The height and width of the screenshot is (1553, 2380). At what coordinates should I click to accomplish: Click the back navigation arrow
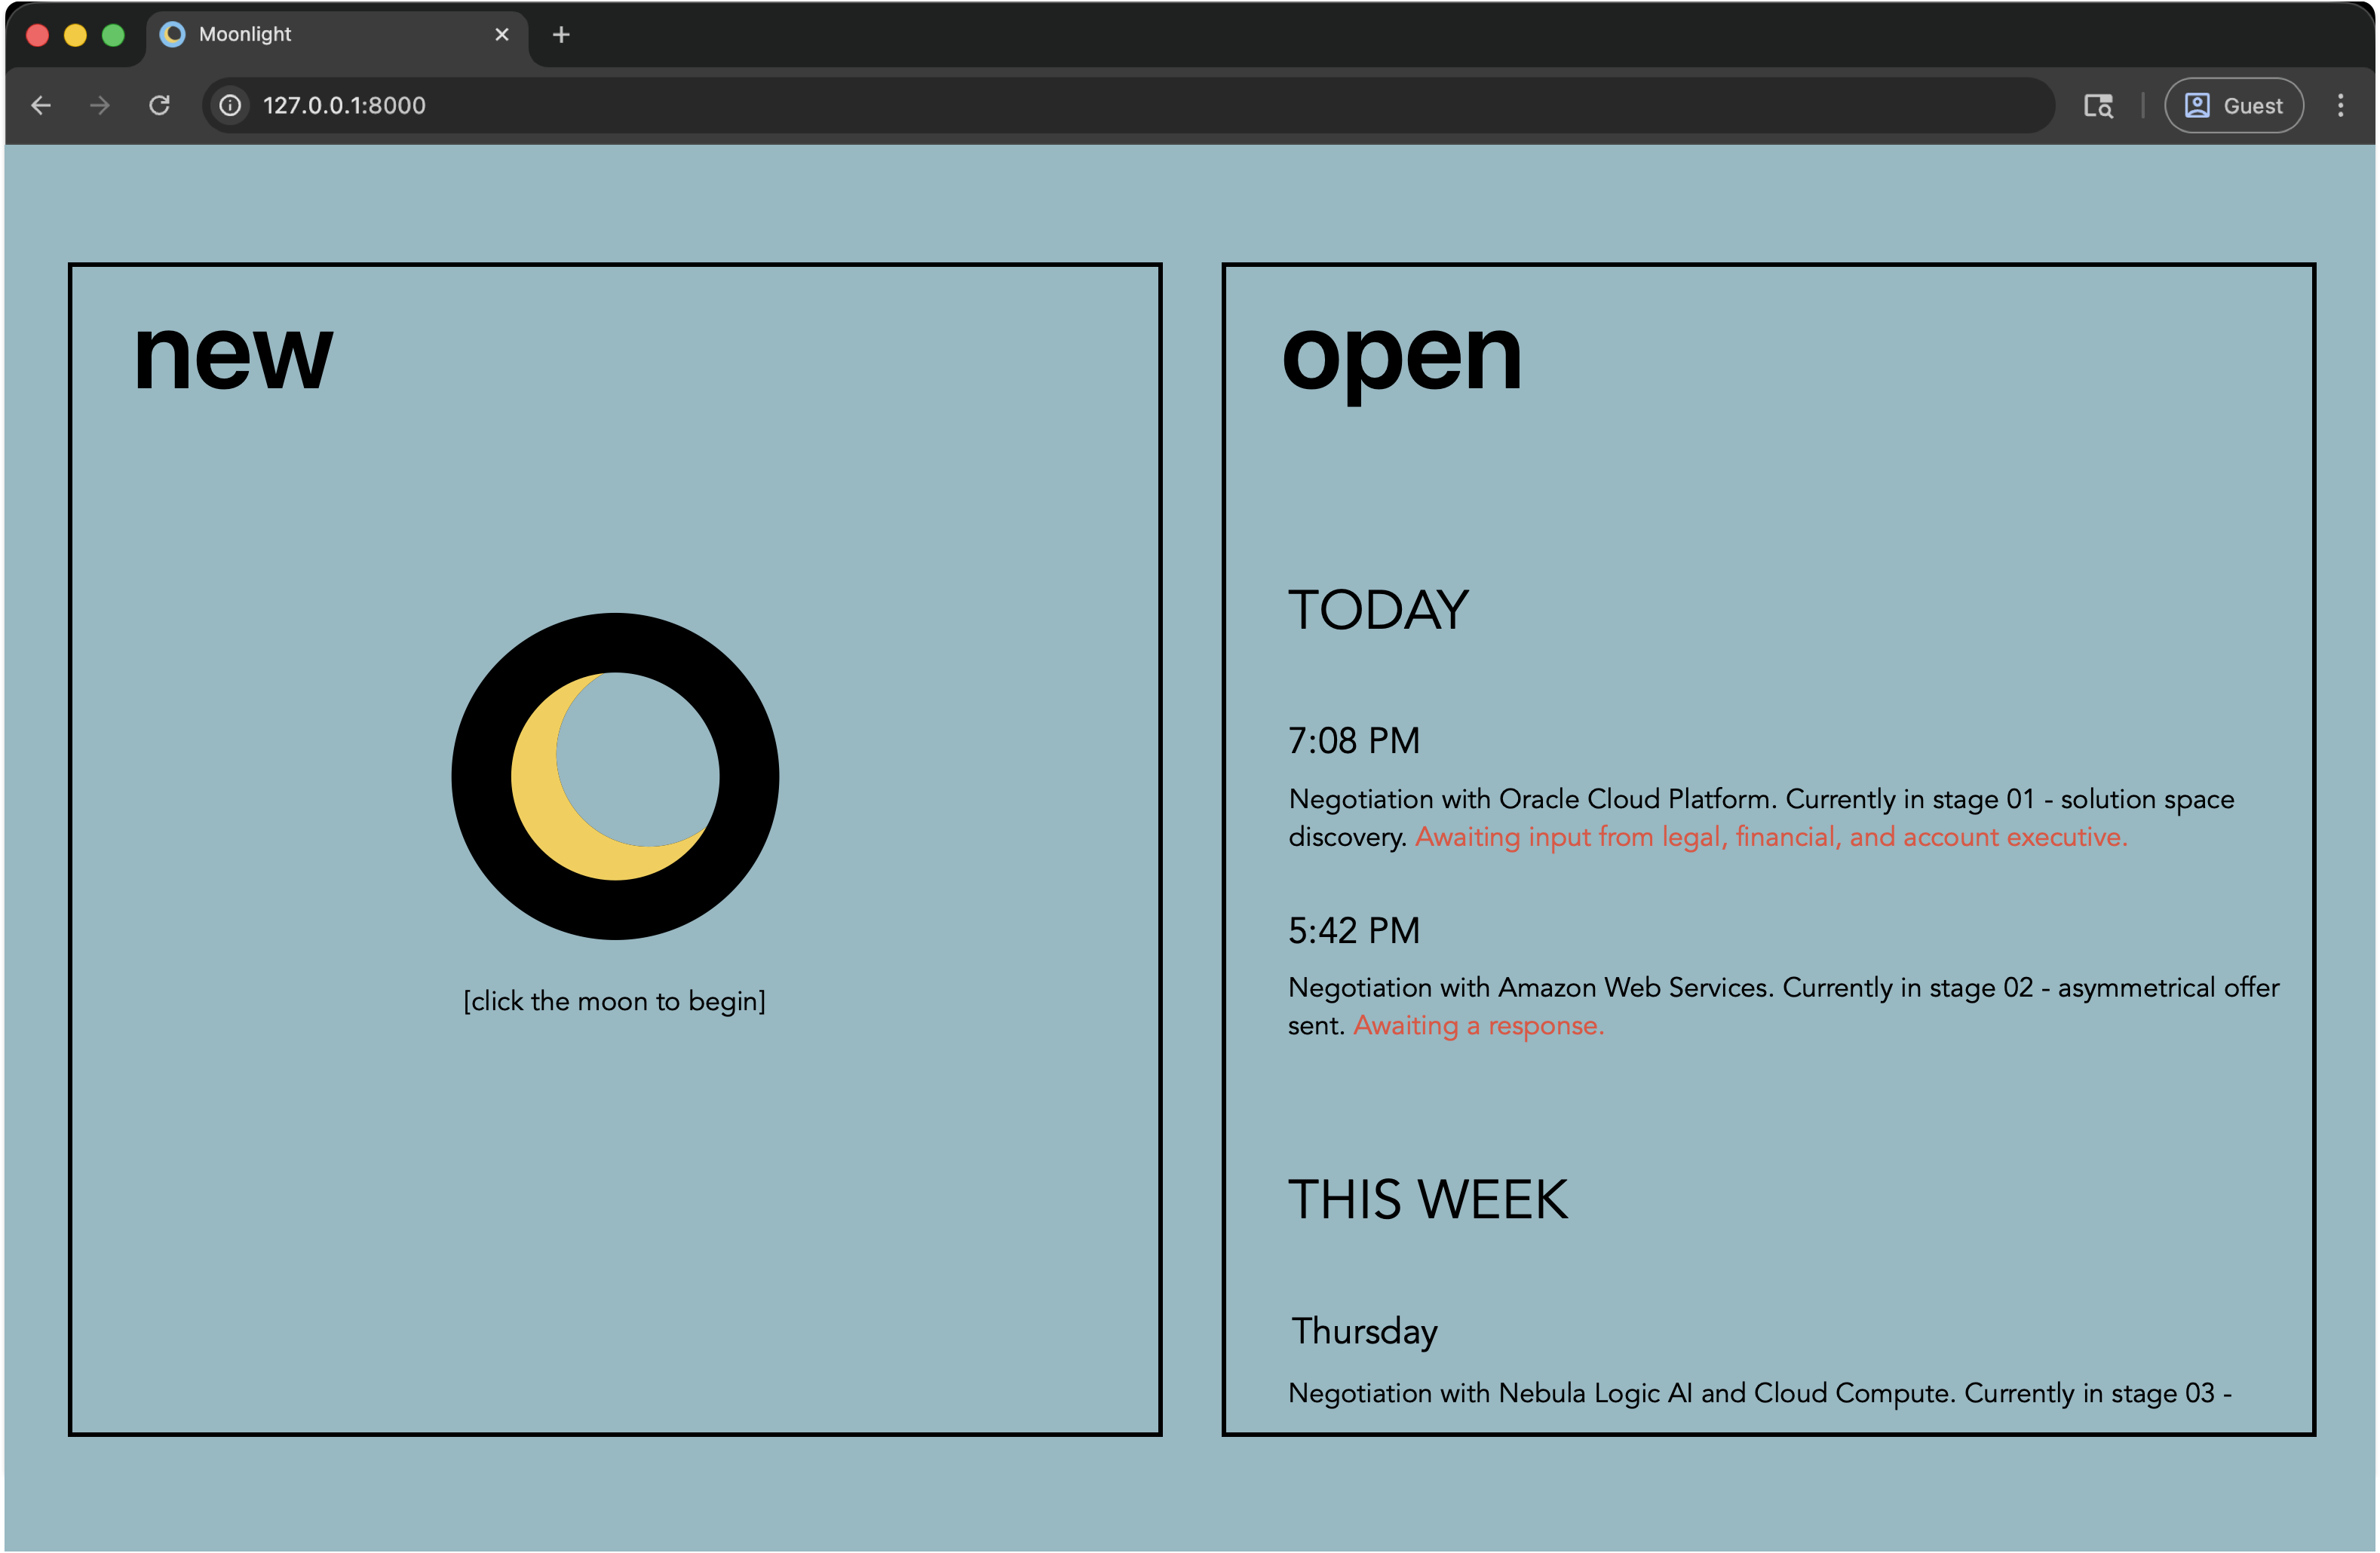click(x=41, y=105)
